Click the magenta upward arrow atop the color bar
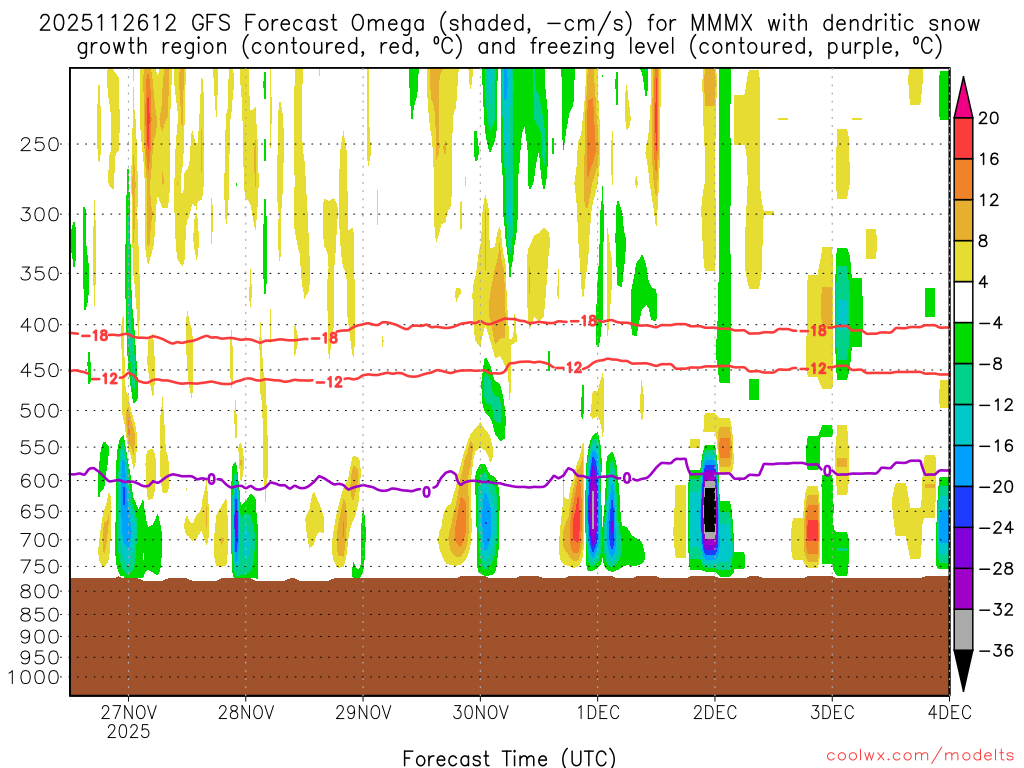The image size is (1024, 768). click(964, 96)
